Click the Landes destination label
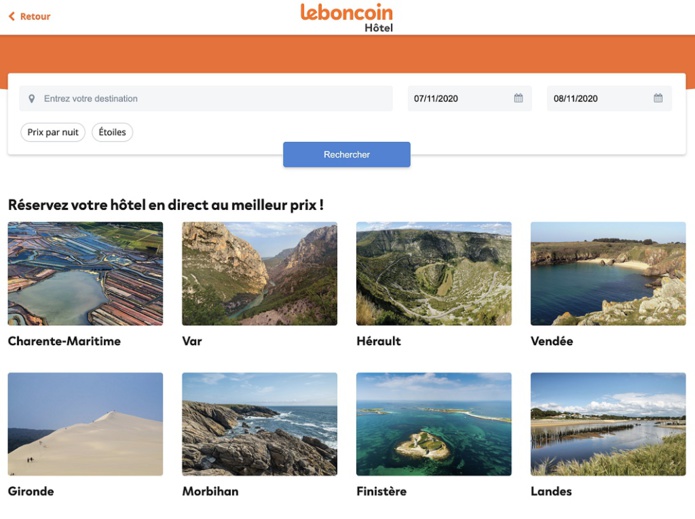 coord(552,492)
